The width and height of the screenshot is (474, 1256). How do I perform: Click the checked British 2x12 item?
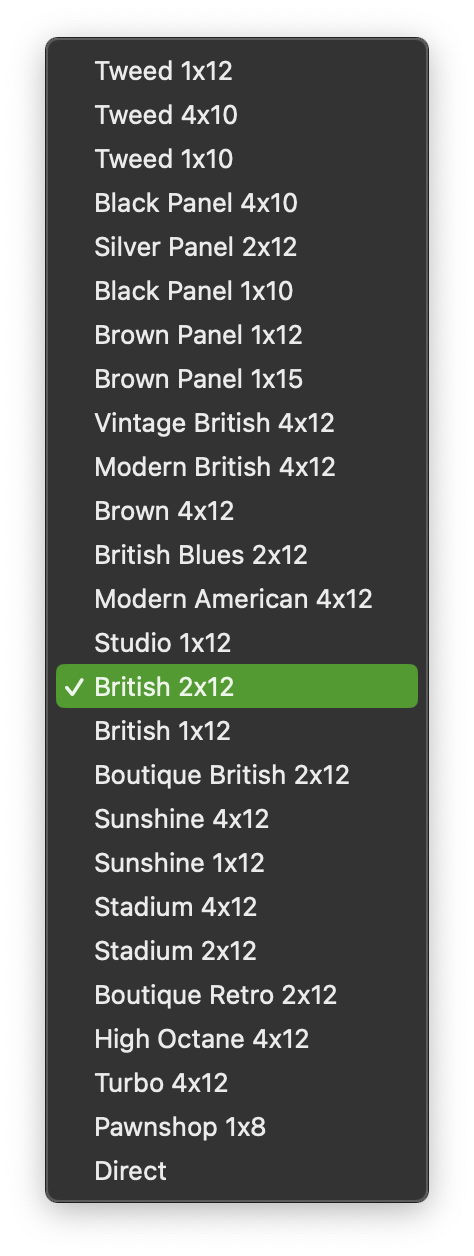coord(237,687)
